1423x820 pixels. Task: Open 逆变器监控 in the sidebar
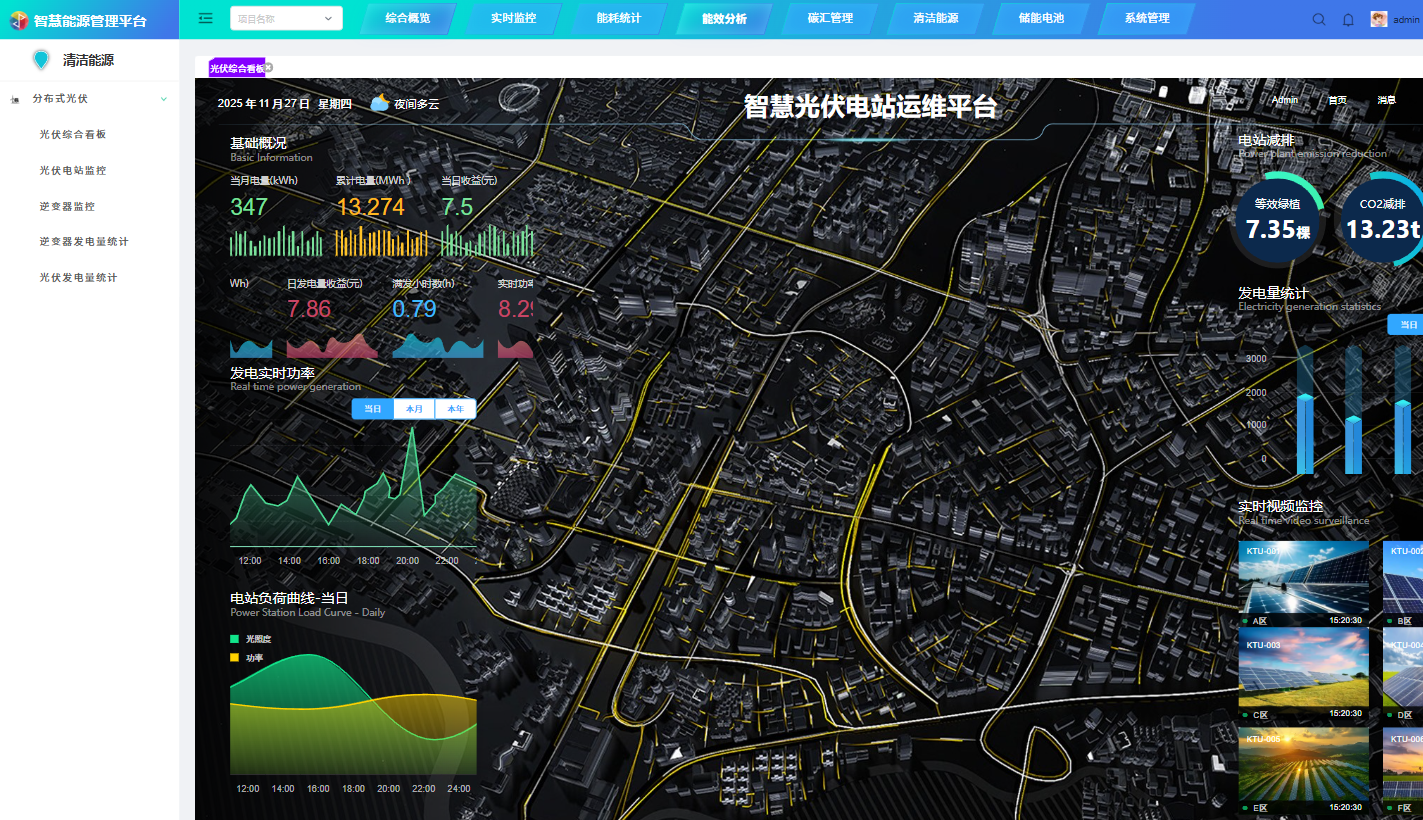pyautogui.click(x=67, y=206)
